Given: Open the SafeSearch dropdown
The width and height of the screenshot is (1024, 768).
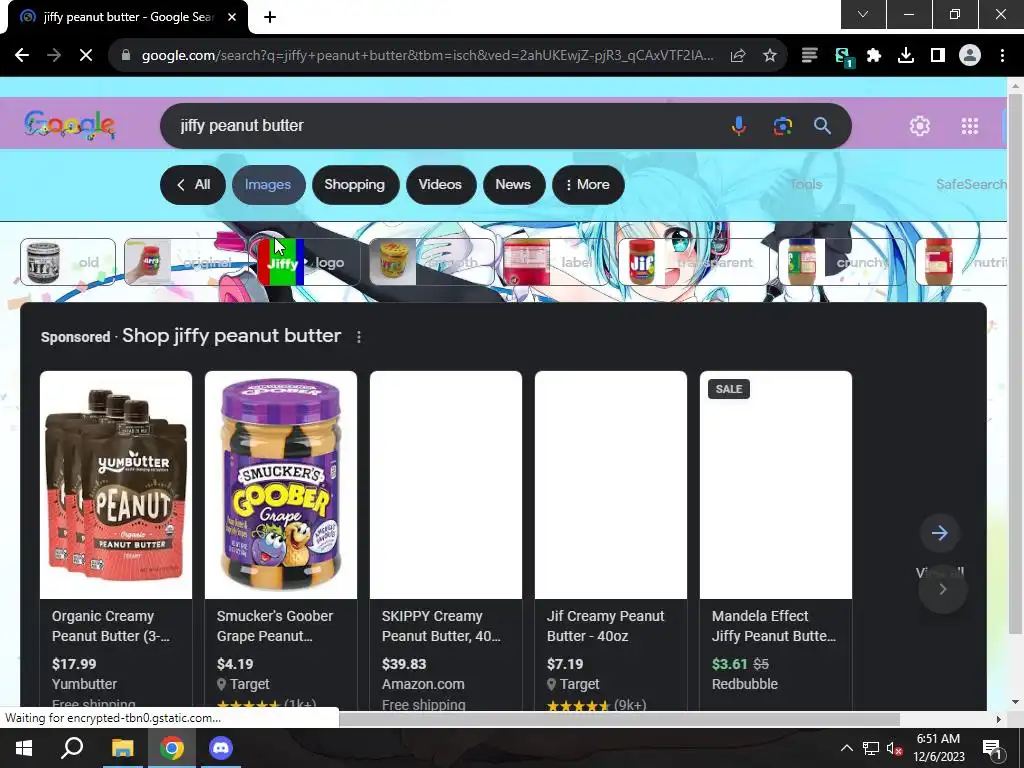Looking at the screenshot, I should (971, 184).
